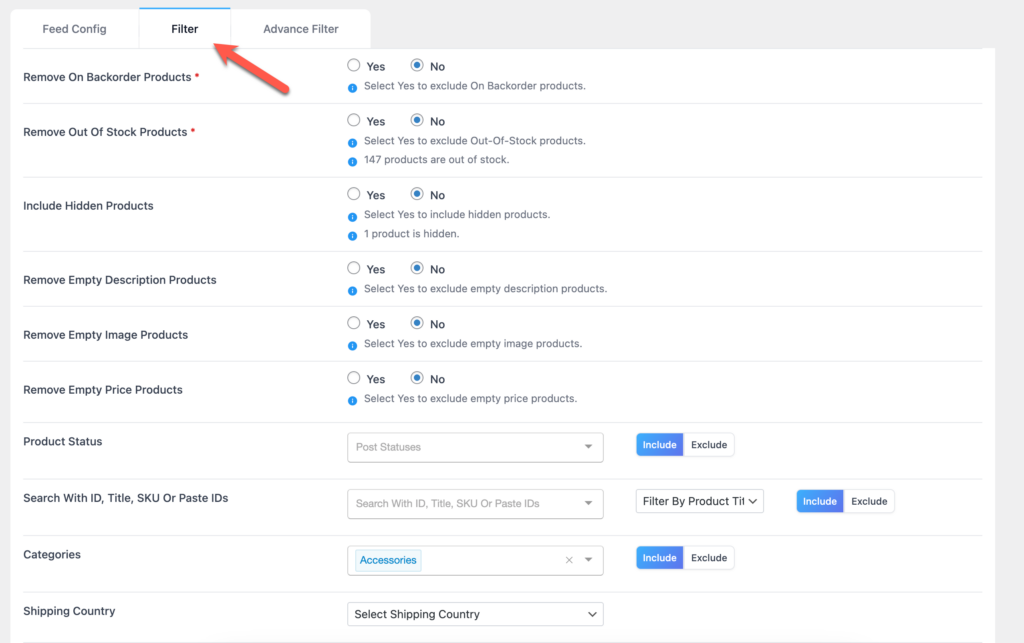Clear the Accessories category with the X icon

point(569,560)
